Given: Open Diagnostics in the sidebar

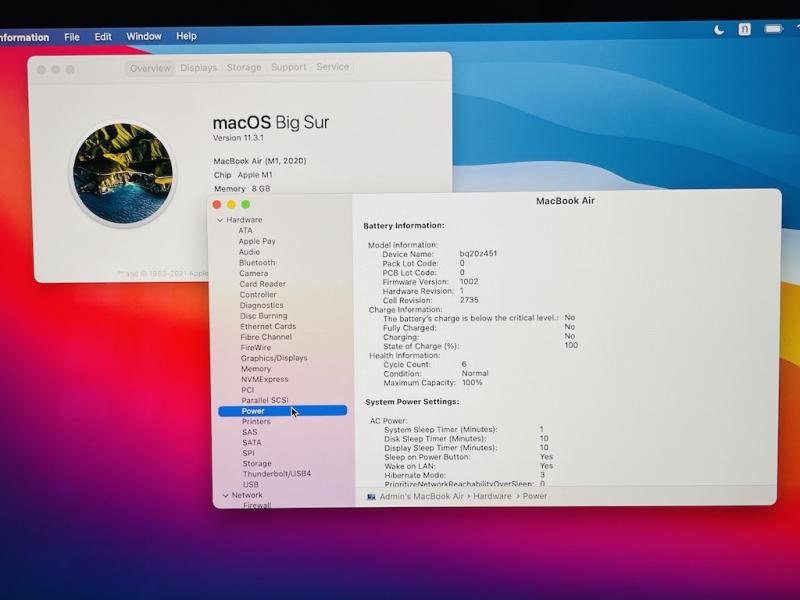Looking at the screenshot, I should (262, 306).
